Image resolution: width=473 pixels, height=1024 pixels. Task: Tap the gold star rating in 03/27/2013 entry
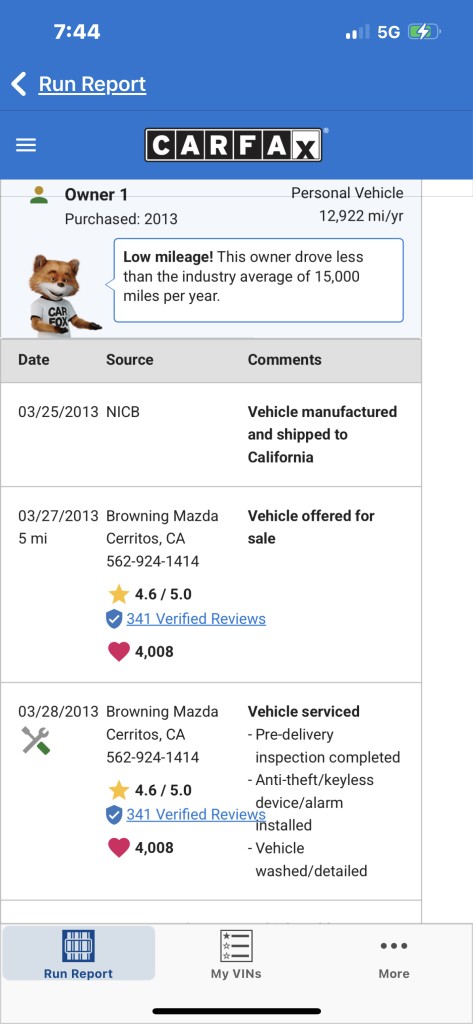pos(118,594)
